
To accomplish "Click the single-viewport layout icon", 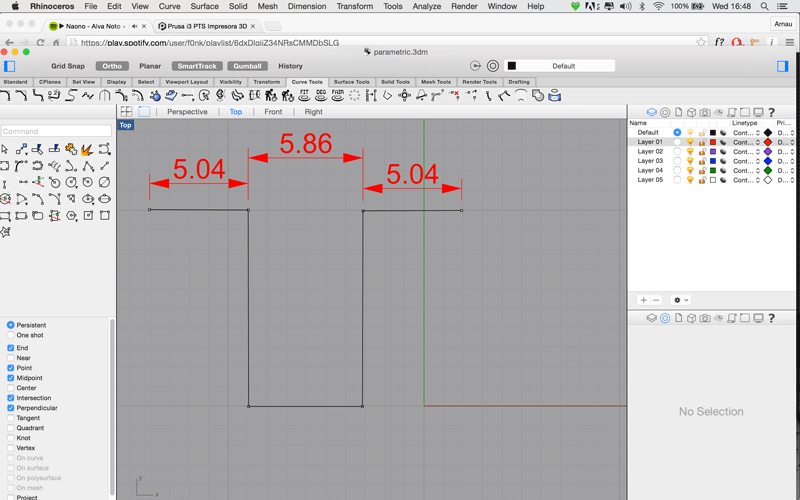I will [x=144, y=112].
